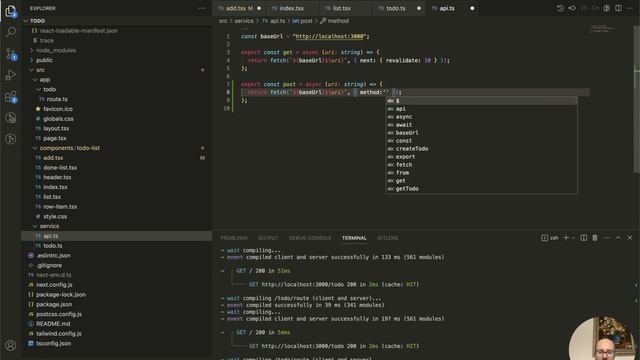Viewport: 640px width, 360px height.
Task: Click the editor minimap preview
Action: [602, 29]
